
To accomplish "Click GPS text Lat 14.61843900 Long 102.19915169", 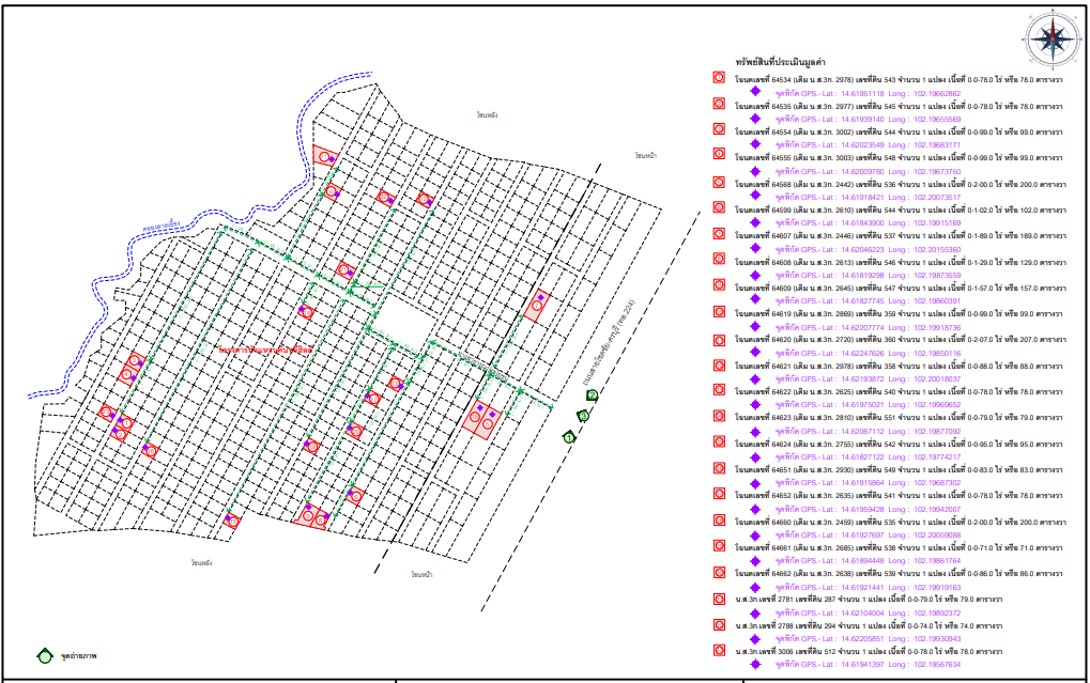I will (868, 223).
